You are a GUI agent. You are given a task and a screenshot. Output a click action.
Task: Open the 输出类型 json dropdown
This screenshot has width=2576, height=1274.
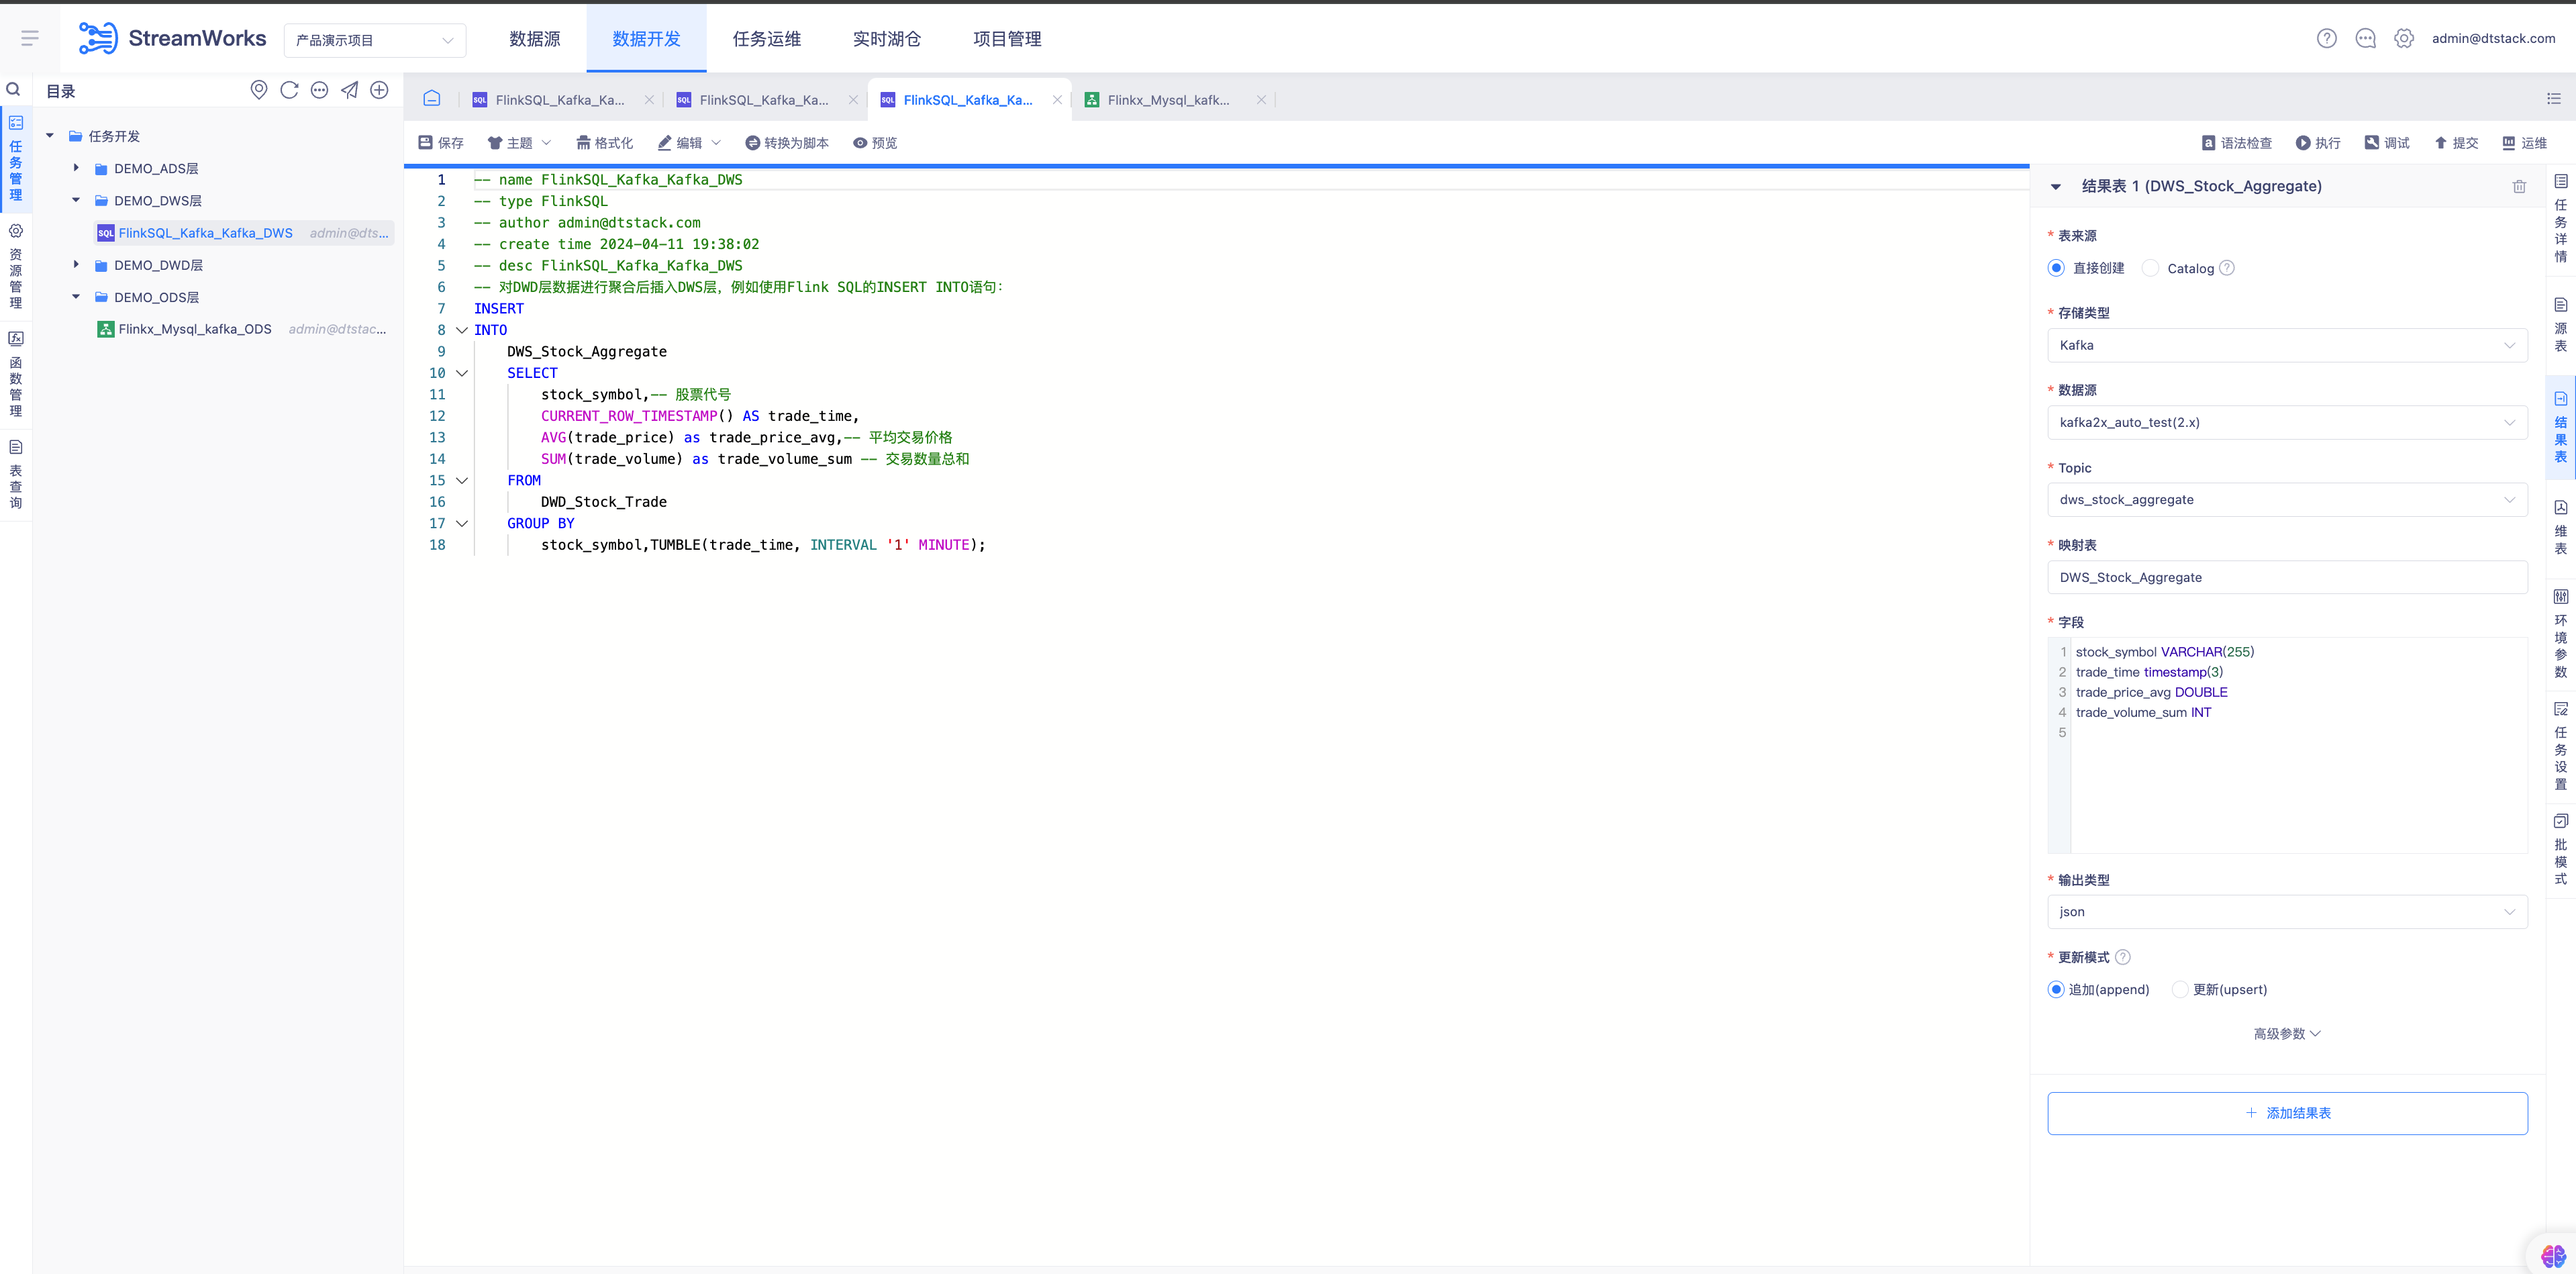pos(2287,912)
